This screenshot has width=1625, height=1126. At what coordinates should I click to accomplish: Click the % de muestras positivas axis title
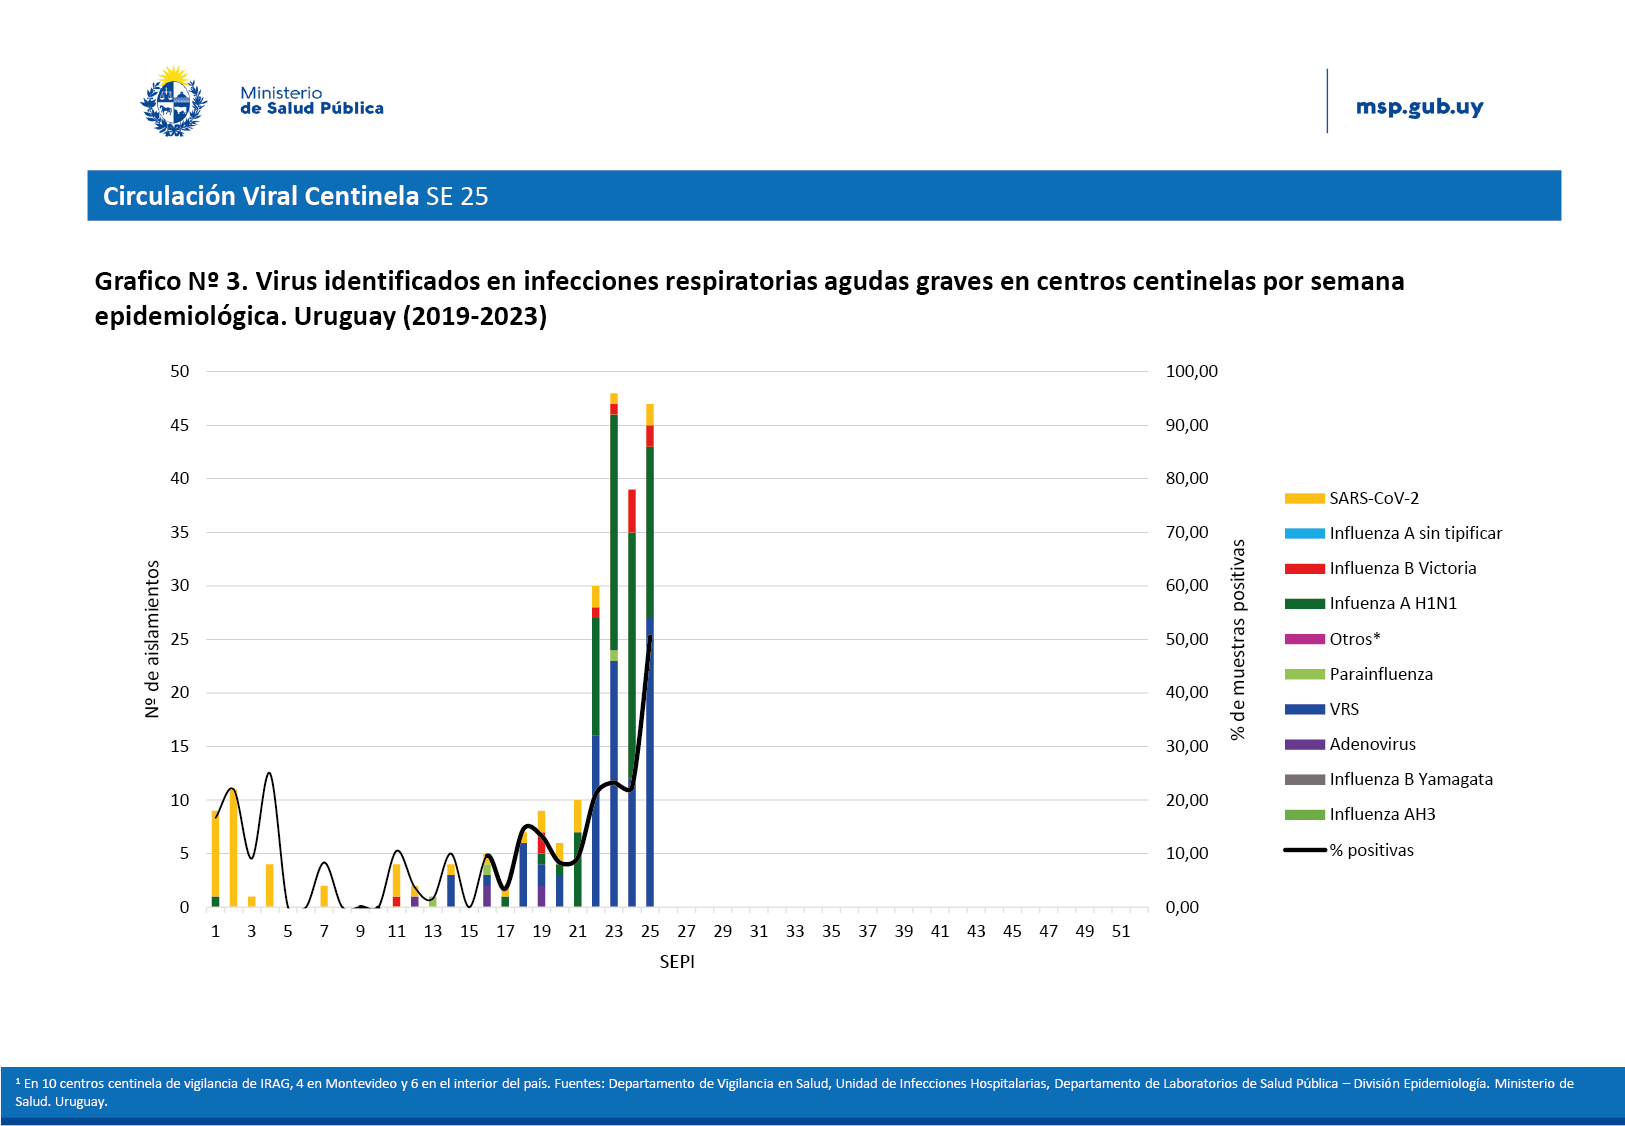point(1238,640)
